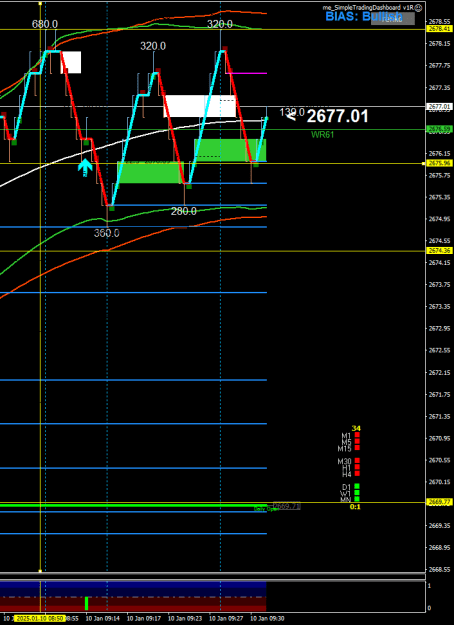Click the red M15 timeframe square
The width and height of the screenshot is (454, 625).
pyautogui.click(x=357, y=448)
